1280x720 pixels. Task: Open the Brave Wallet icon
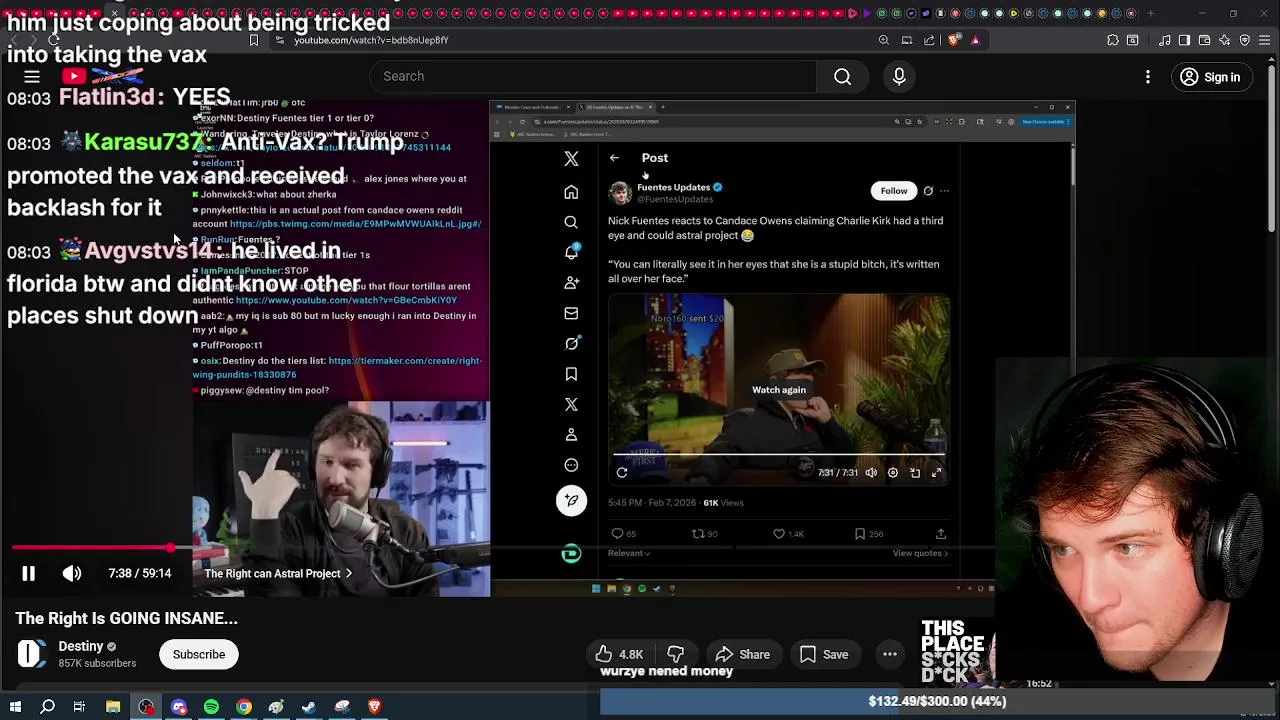click(1204, 40)
